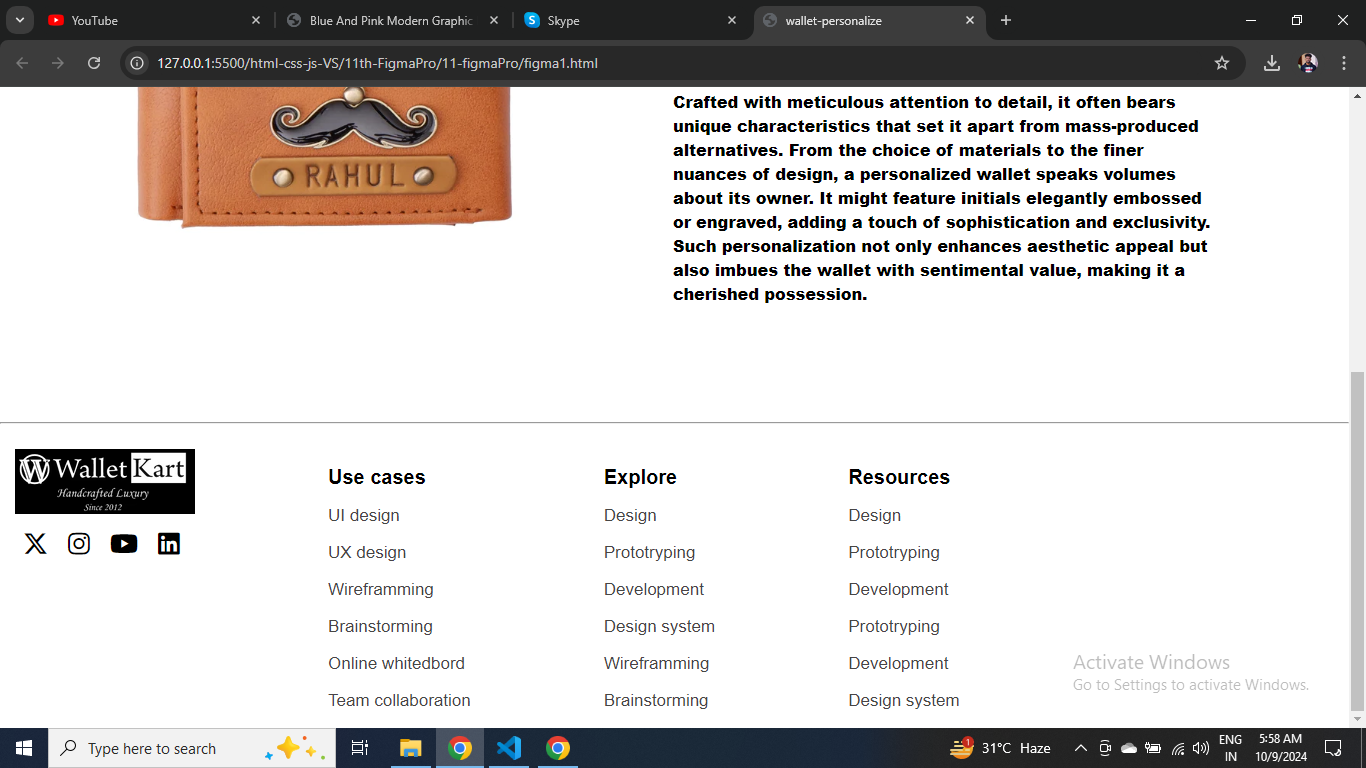Open the UI design link
The width and height of the screenshot is (1366, 768).
point(364,515)
